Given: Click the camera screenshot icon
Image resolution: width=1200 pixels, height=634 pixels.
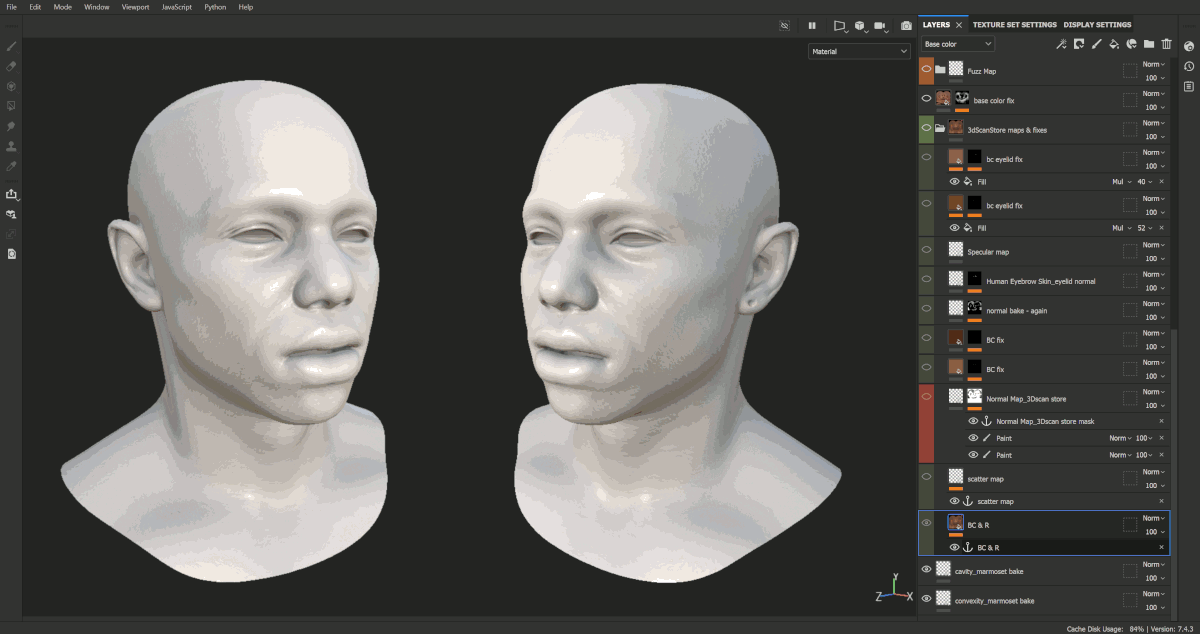Looking at the screenshot, I should click(x=906, y=26).
